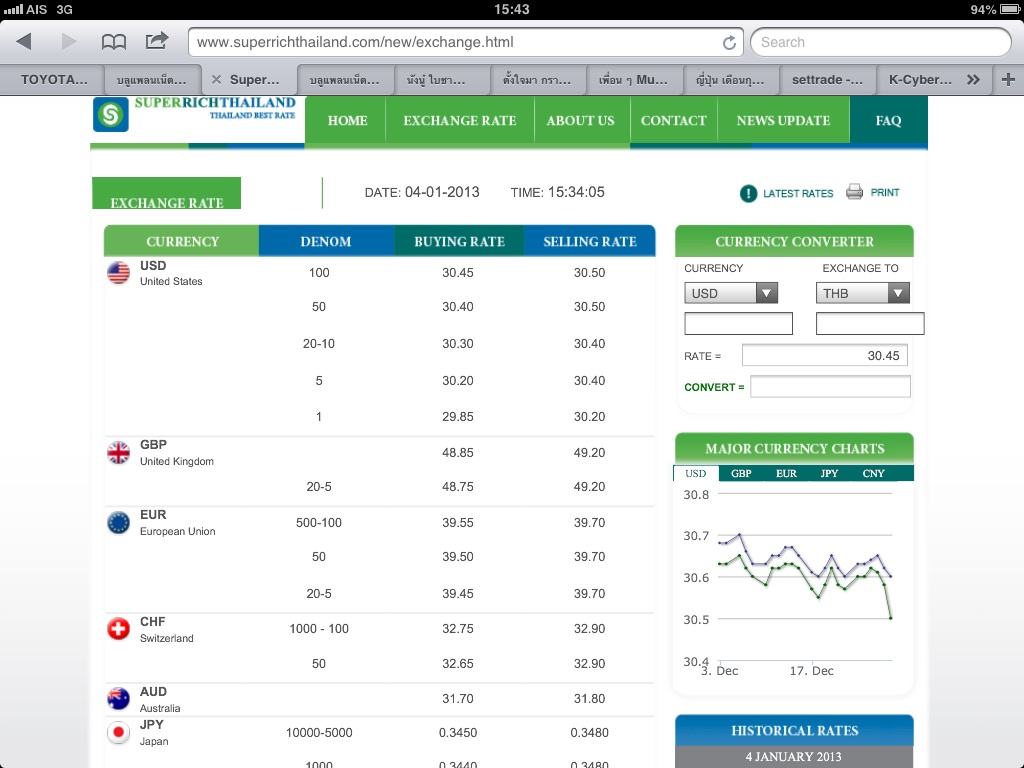Open the bookmarks book icon
The image size is (1024, 768).
tap(114, 42)
